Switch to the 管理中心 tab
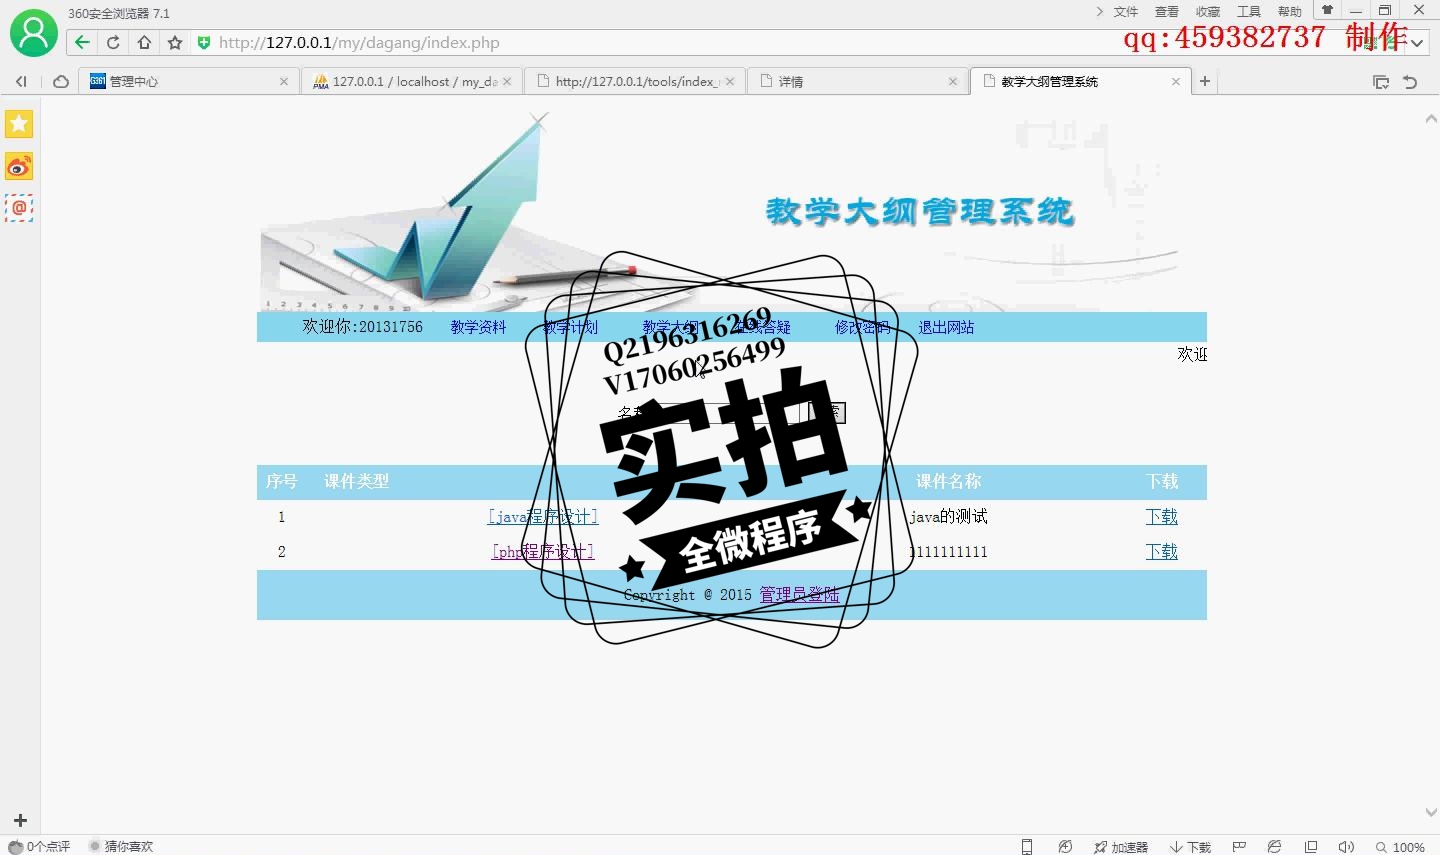 [188, 81]
